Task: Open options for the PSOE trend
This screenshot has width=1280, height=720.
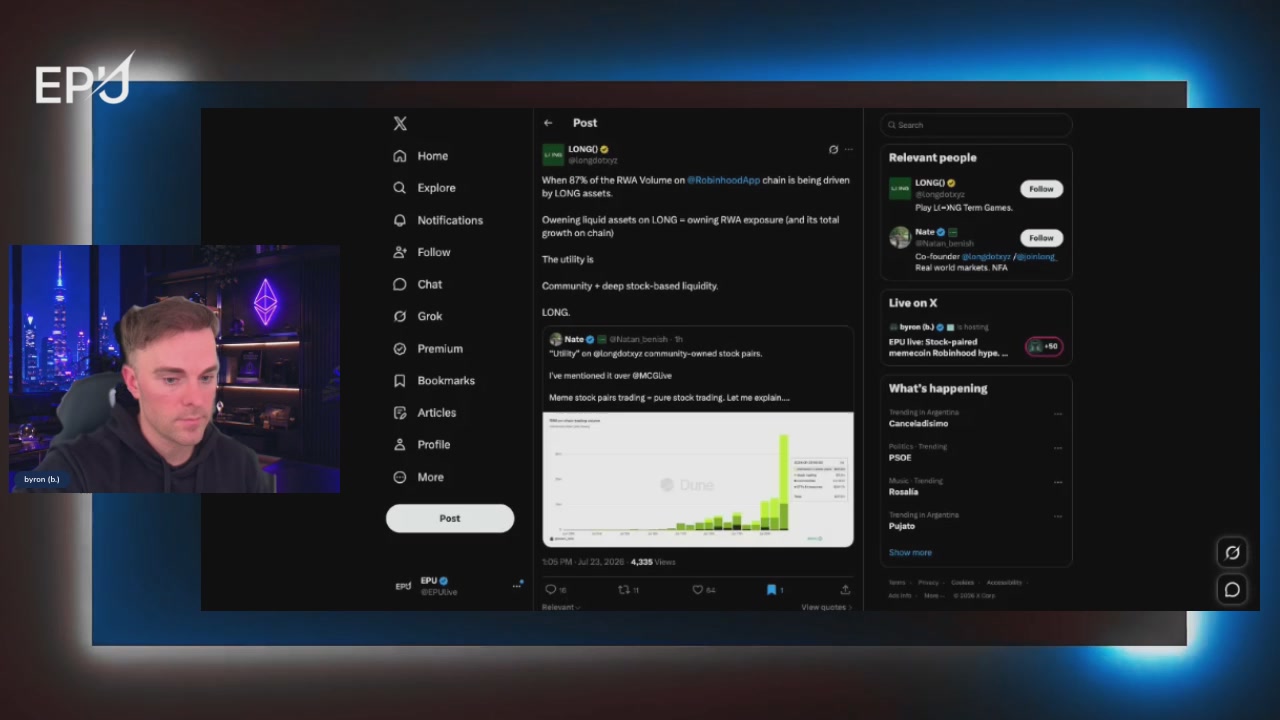Action: [1058, 448]
